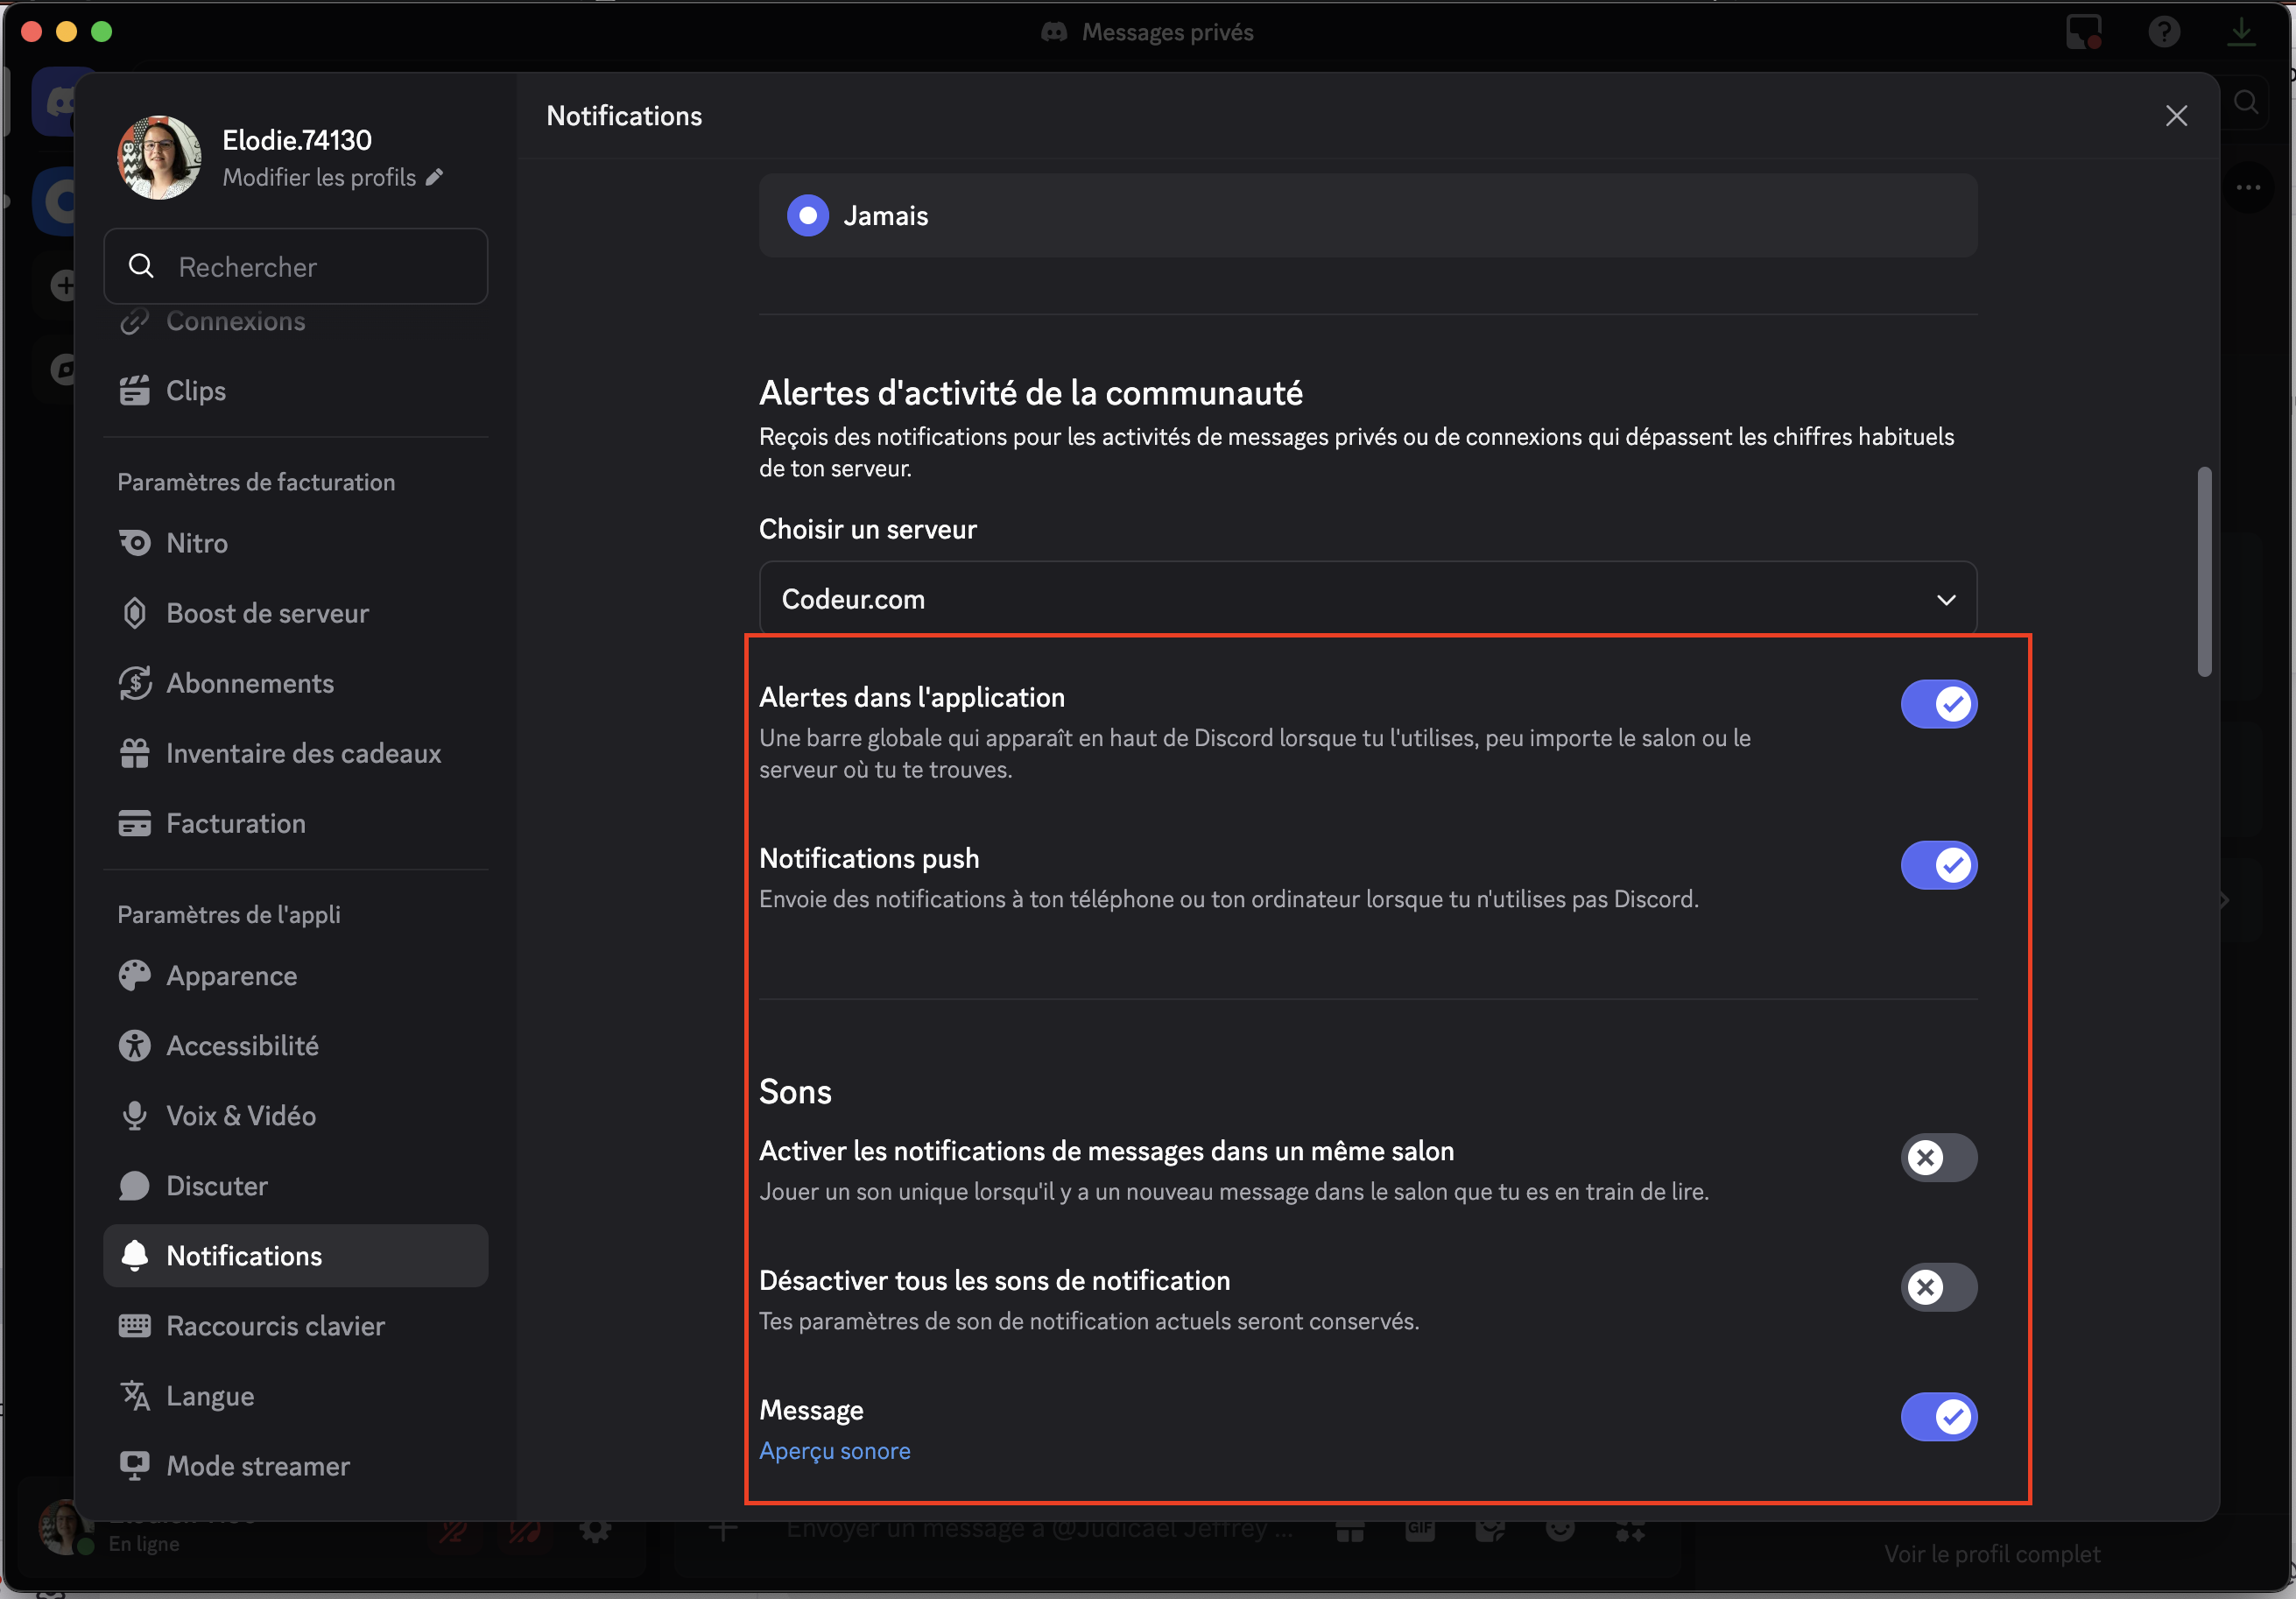Open Mode streamer settings
2296x1599 pixels.
pyautogui.click(x=257, y=1466)
